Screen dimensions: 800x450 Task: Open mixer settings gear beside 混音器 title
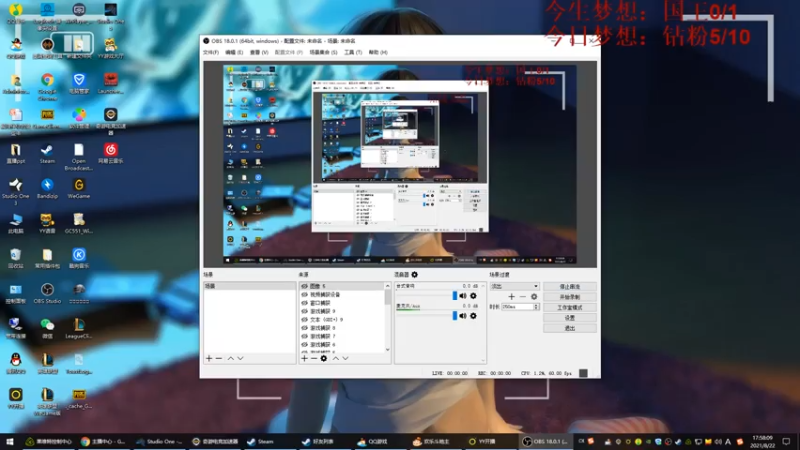414,274
